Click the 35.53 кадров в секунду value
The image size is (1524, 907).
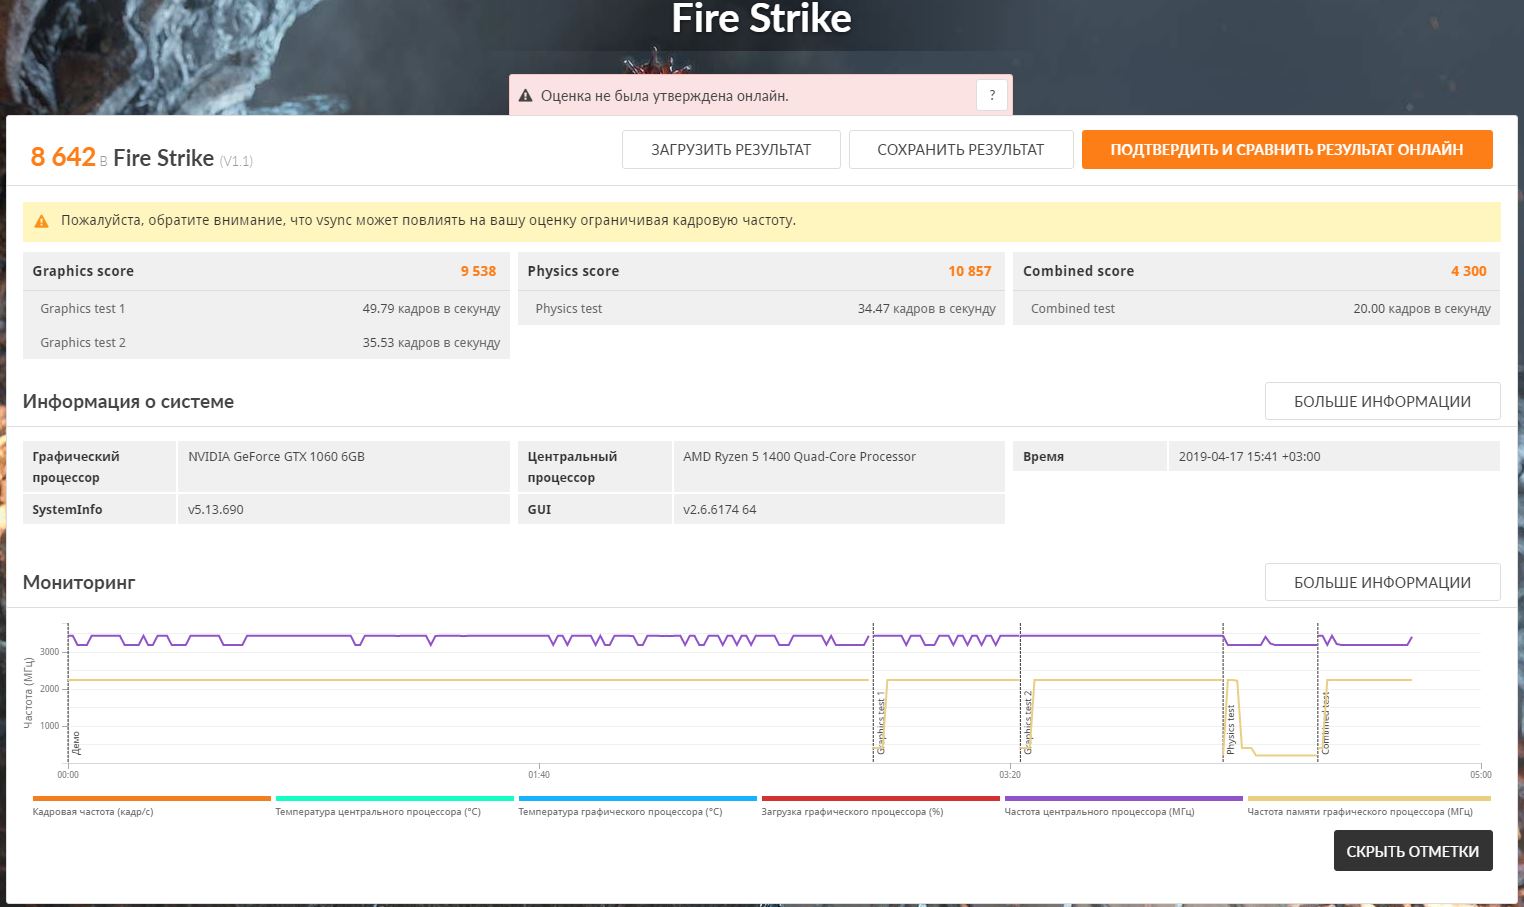[431, 343]
